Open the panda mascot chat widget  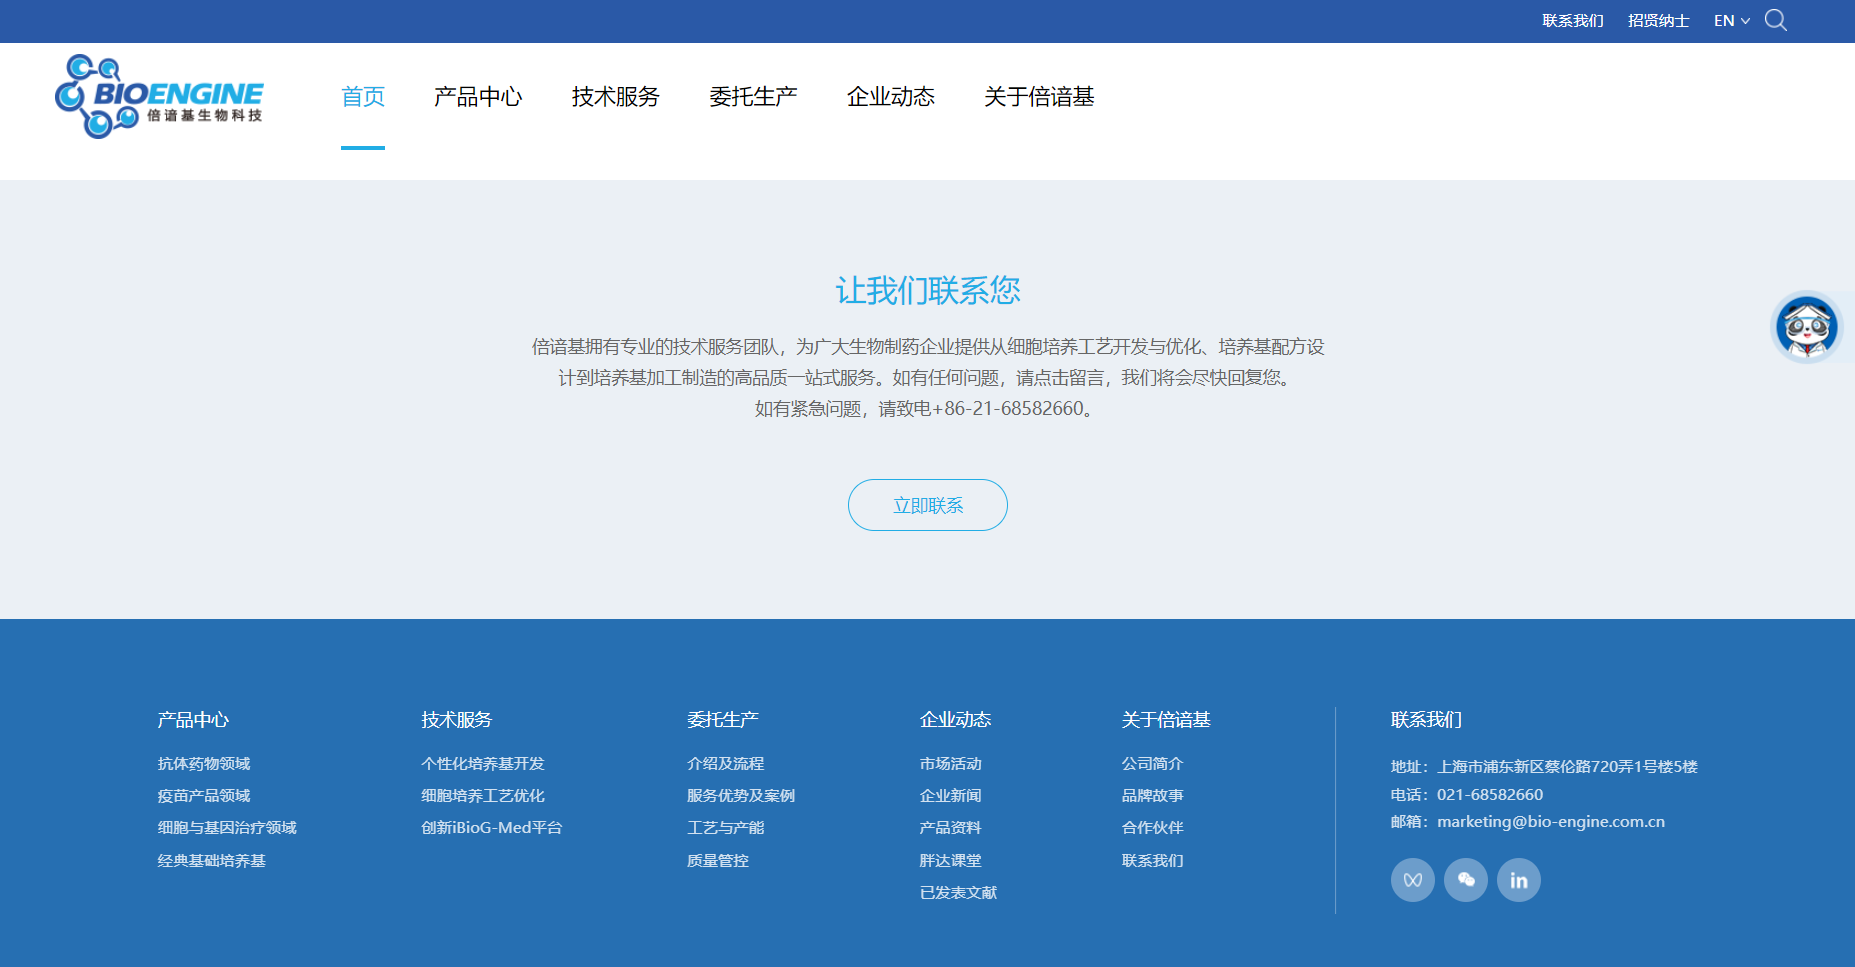1806,327
